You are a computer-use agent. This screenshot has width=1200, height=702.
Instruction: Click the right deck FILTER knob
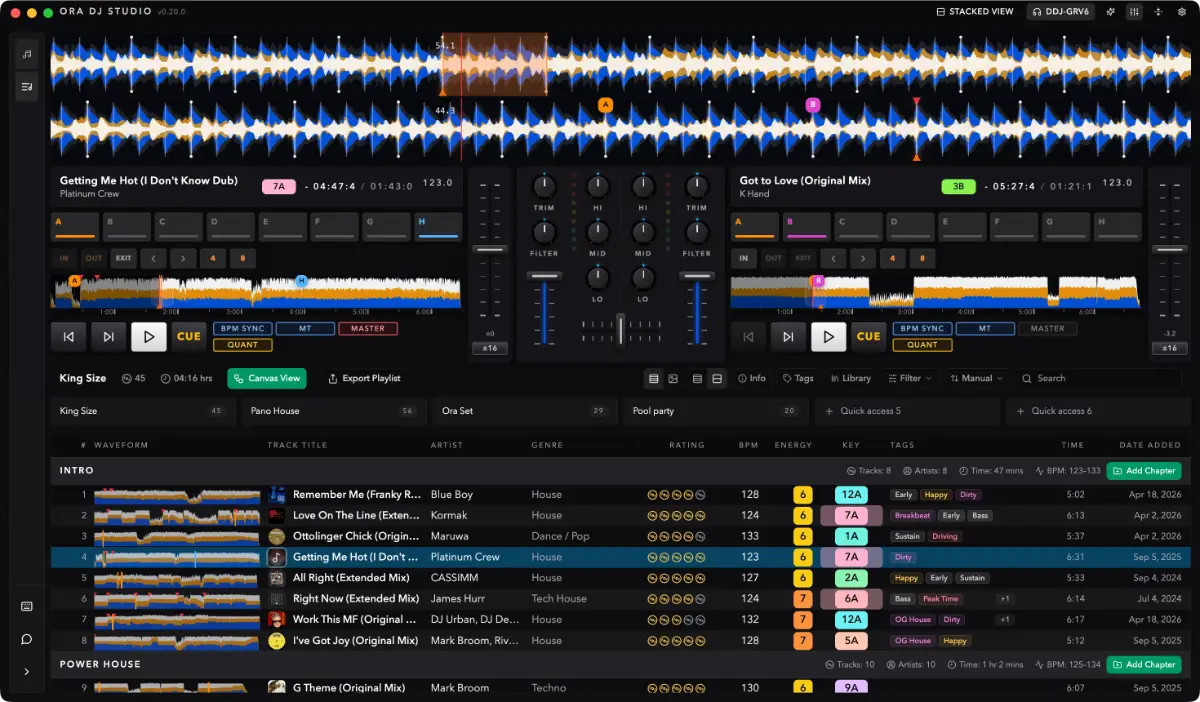click(x=696, y=232)
